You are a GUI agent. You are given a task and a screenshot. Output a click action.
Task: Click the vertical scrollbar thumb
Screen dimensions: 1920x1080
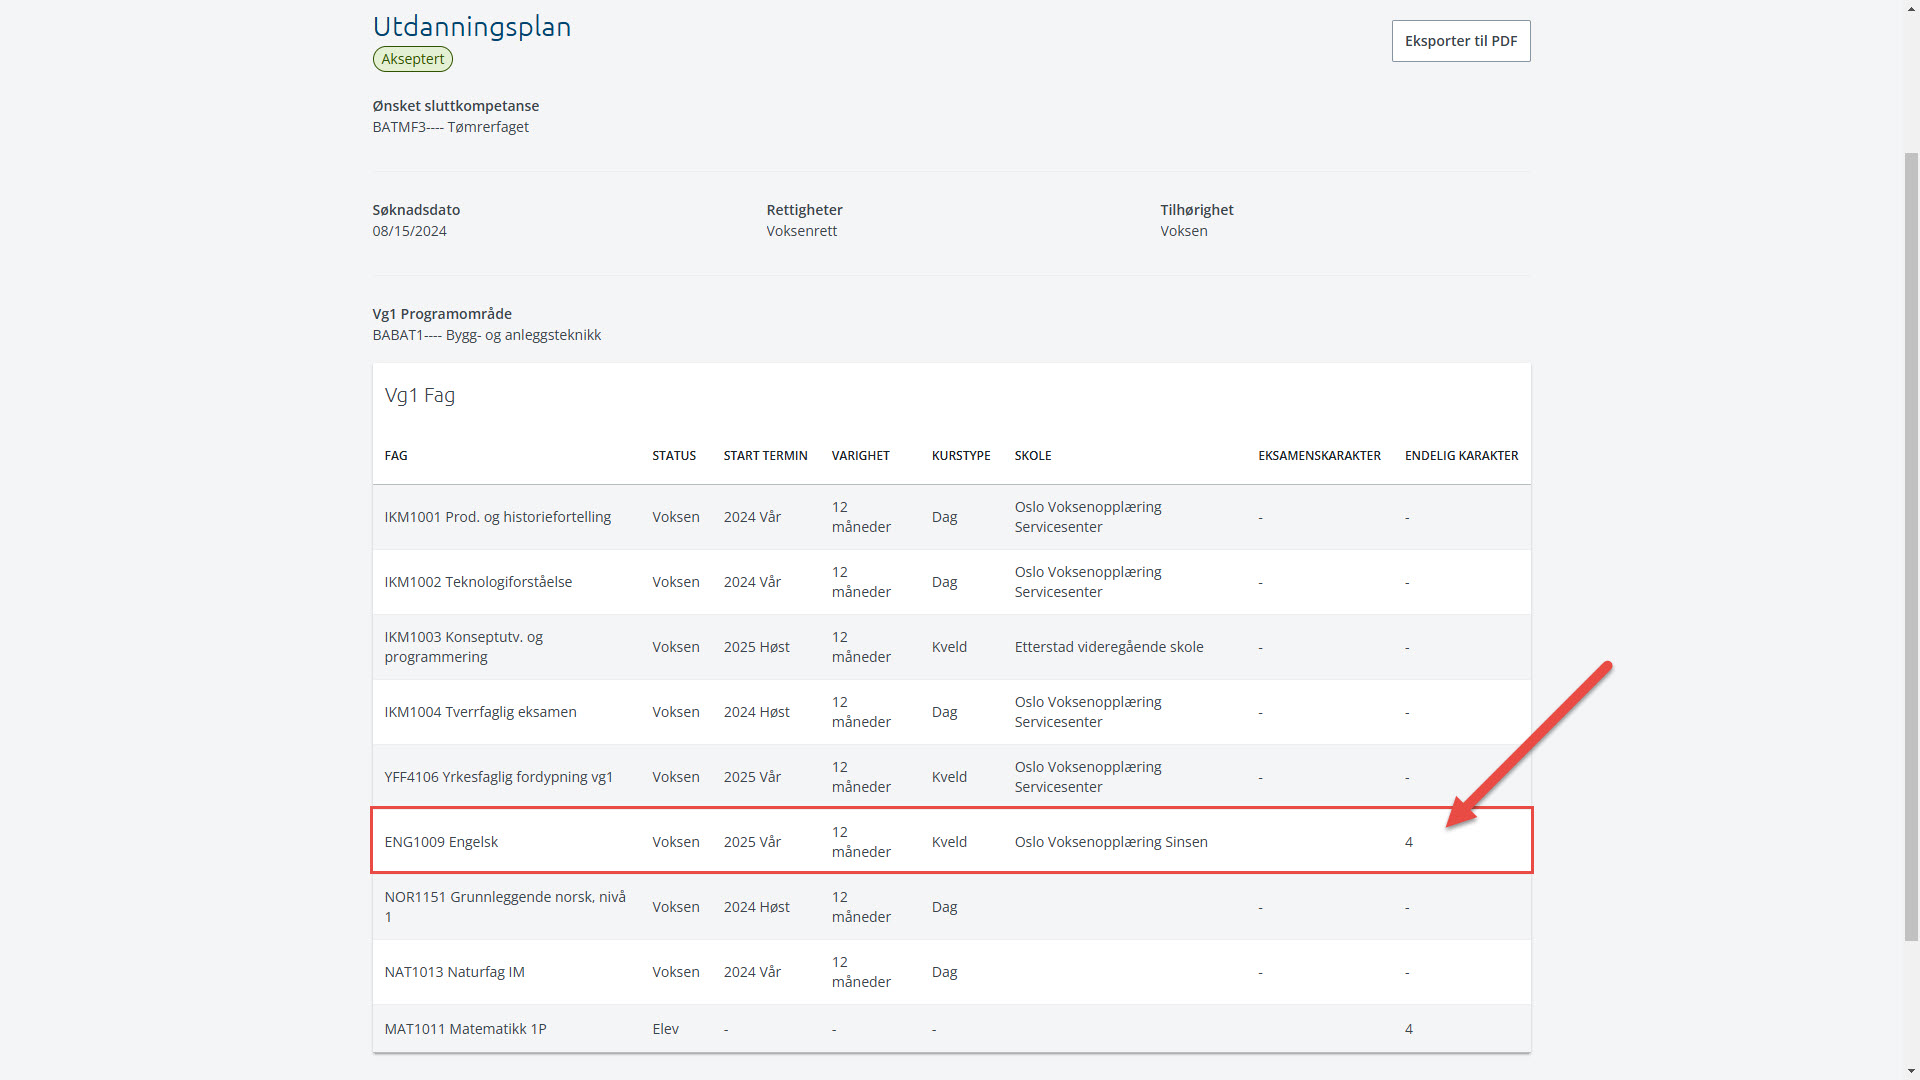pyautogui.click(x=1911, y=545)
